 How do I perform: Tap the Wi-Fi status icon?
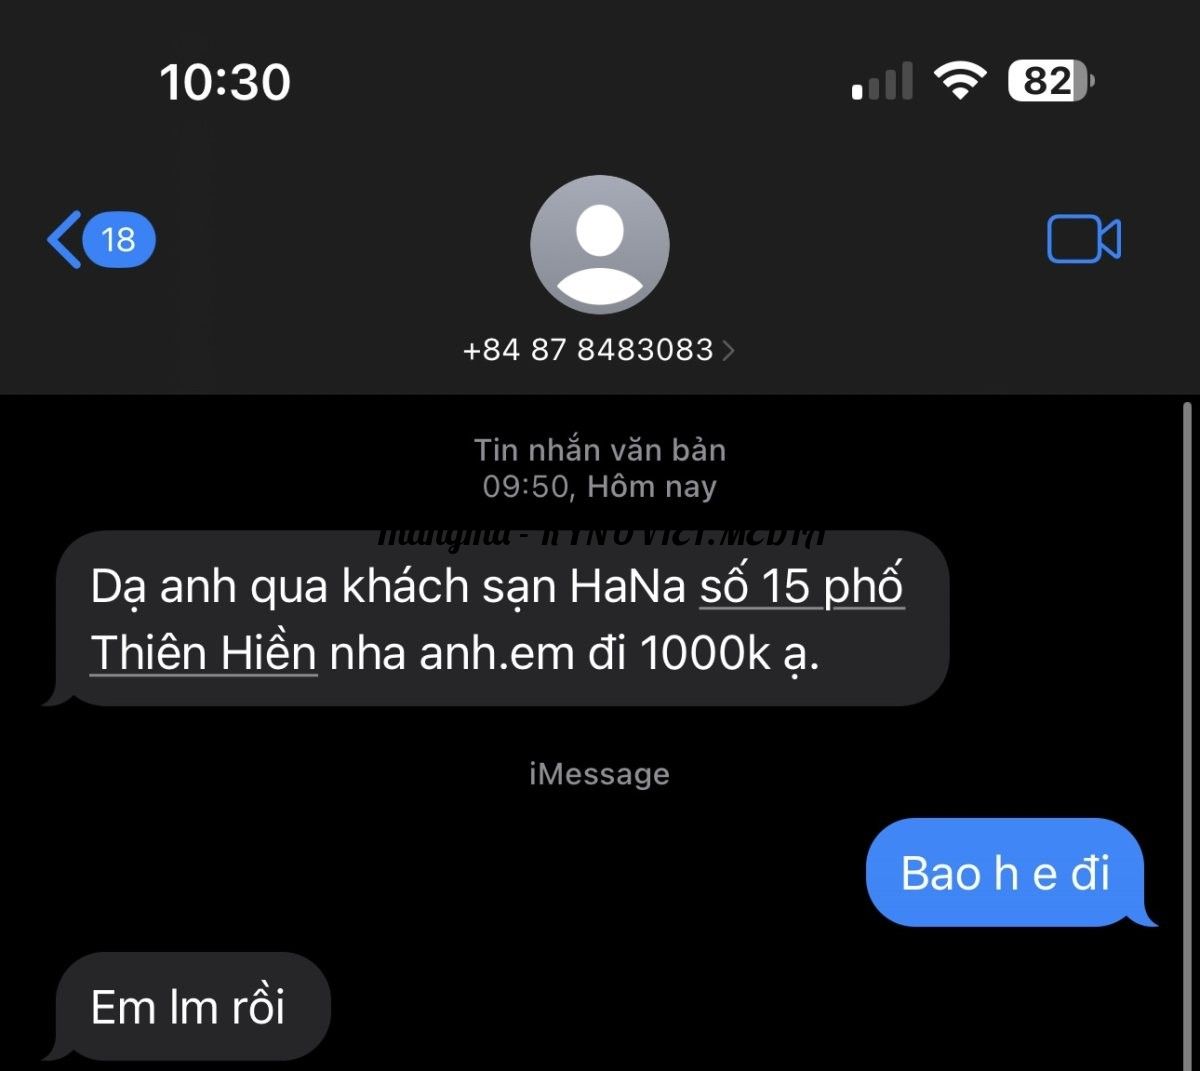[960, 81]
